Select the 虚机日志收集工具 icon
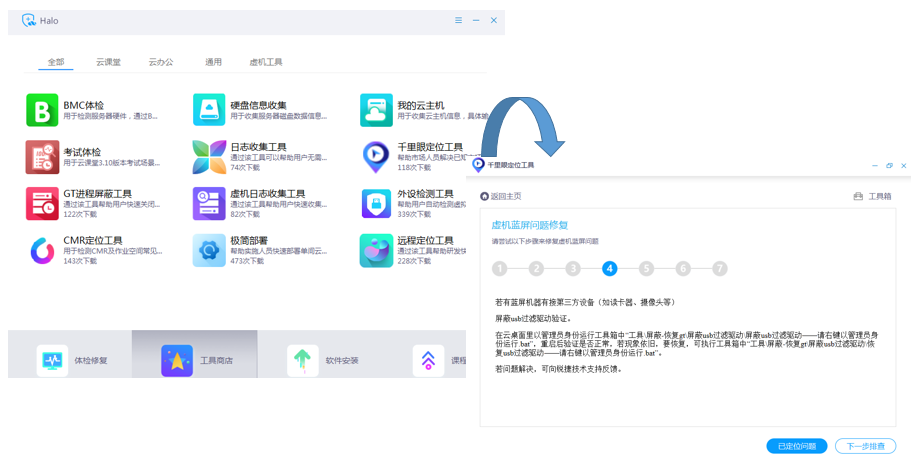The image size is (917, 456). pyautogui.click(x=209, y=204)
